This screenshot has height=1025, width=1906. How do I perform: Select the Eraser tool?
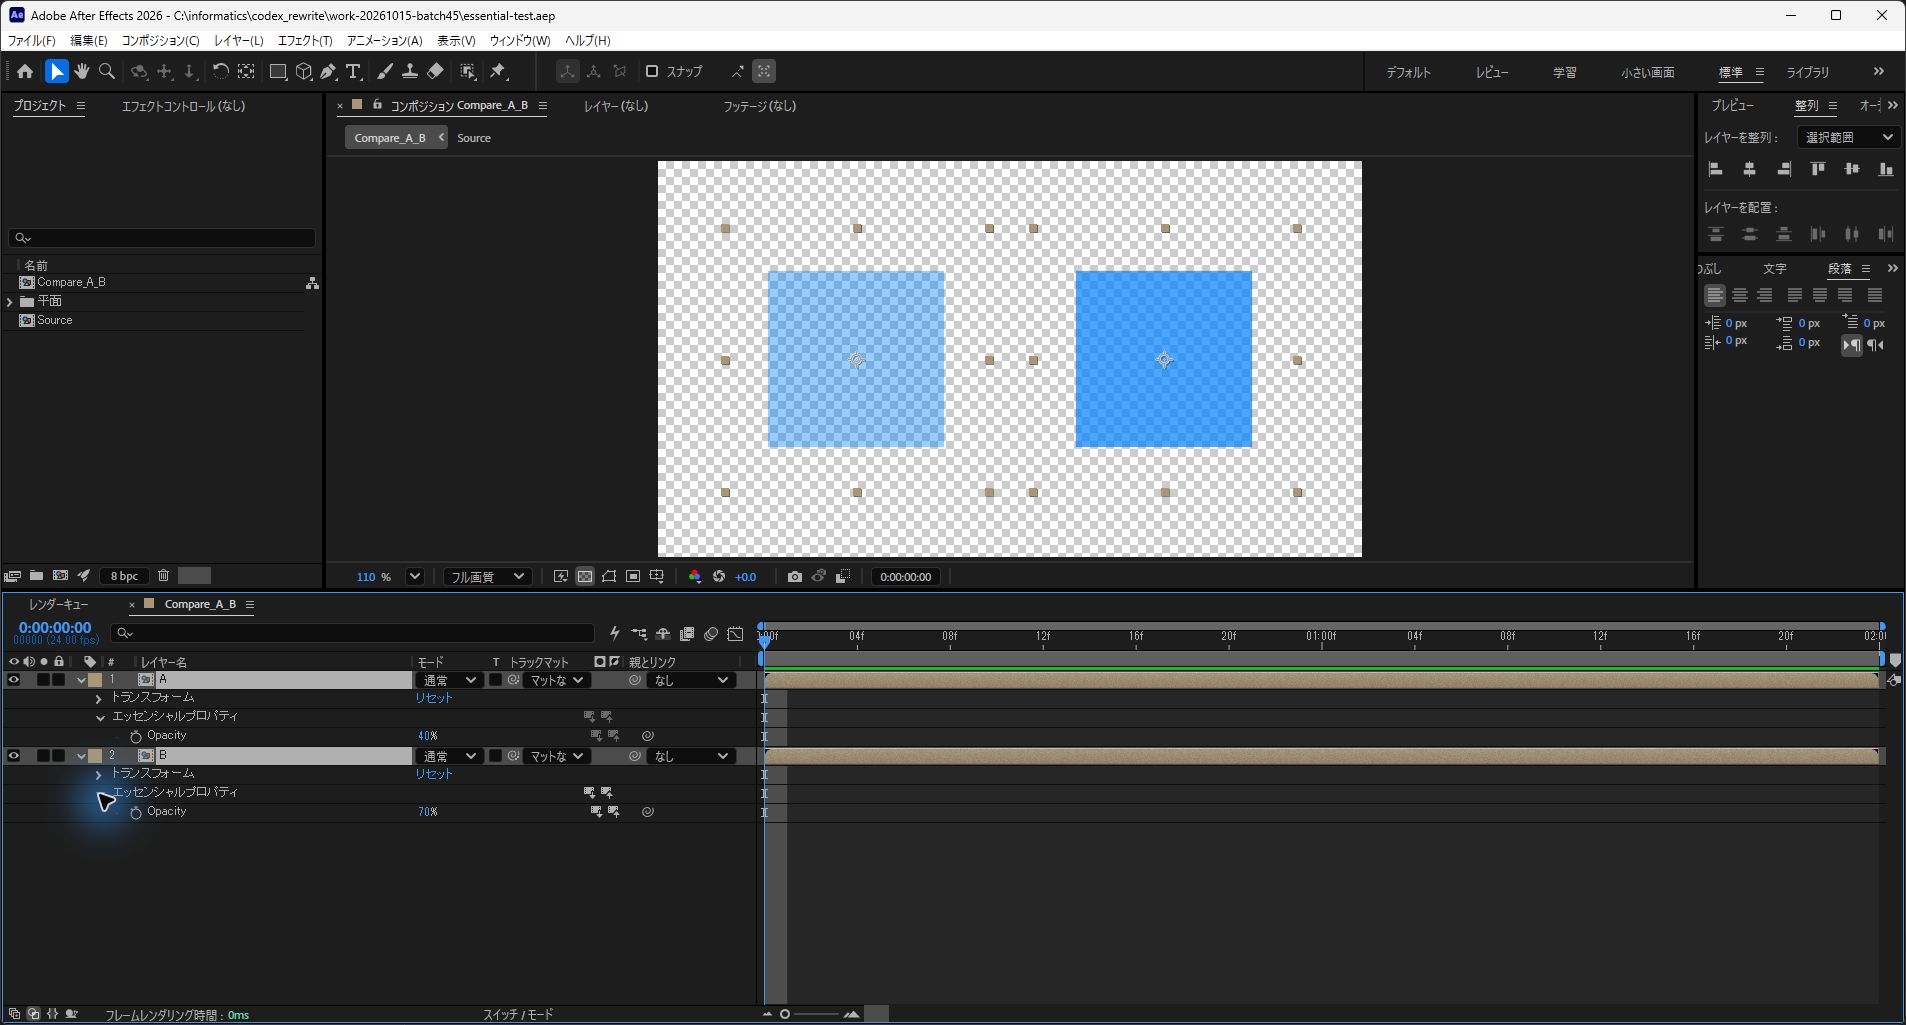point(435,72)
